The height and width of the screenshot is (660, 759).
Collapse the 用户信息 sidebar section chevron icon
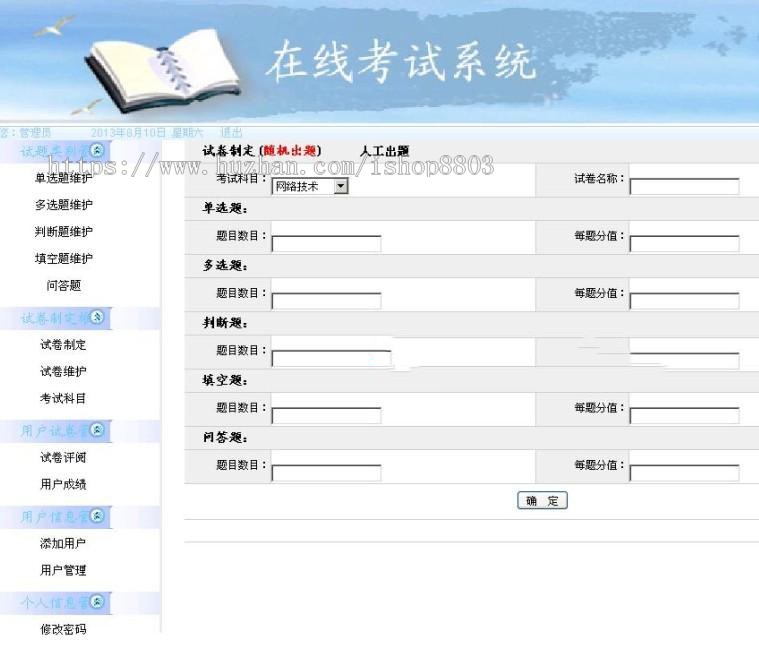click(97, 516)
